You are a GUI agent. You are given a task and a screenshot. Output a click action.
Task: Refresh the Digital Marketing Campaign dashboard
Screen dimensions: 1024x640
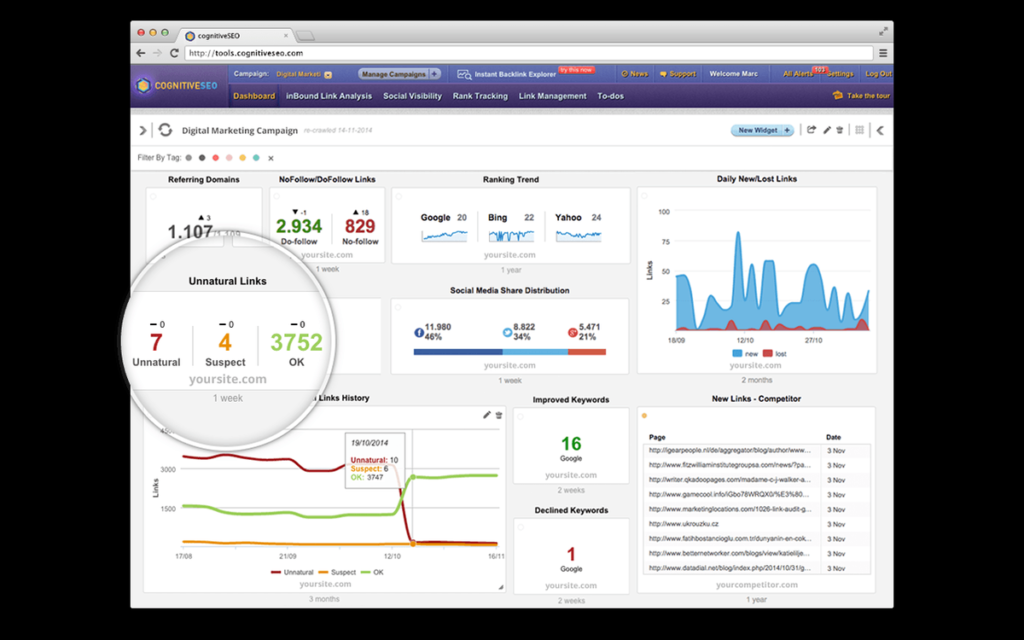click(x=165, y=130)
